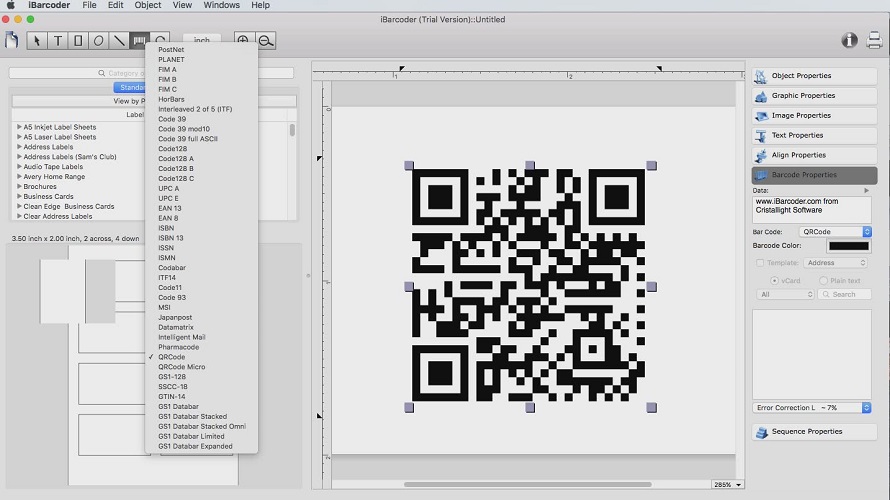Select the Plain text radio button
Screen dimensions: 890x500
click(x=823, y=280)
